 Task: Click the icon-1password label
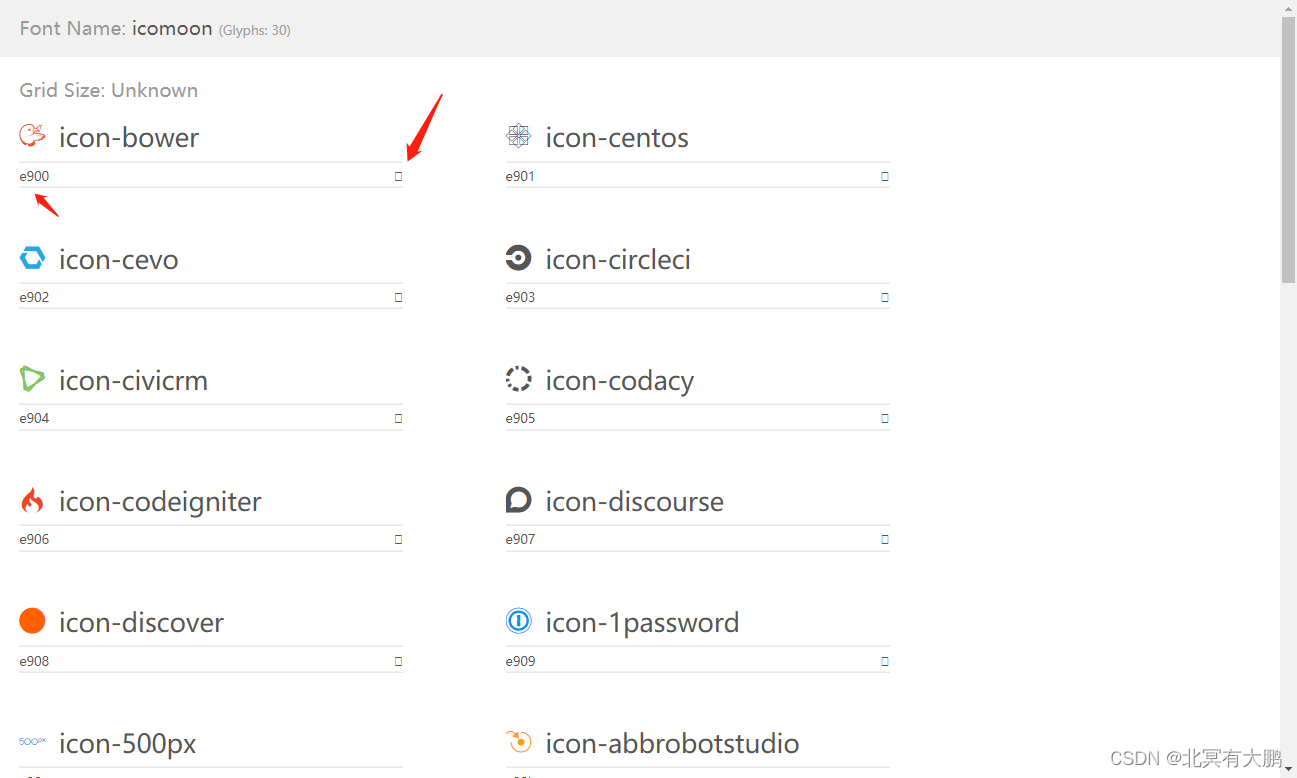(x=642, y=623)
